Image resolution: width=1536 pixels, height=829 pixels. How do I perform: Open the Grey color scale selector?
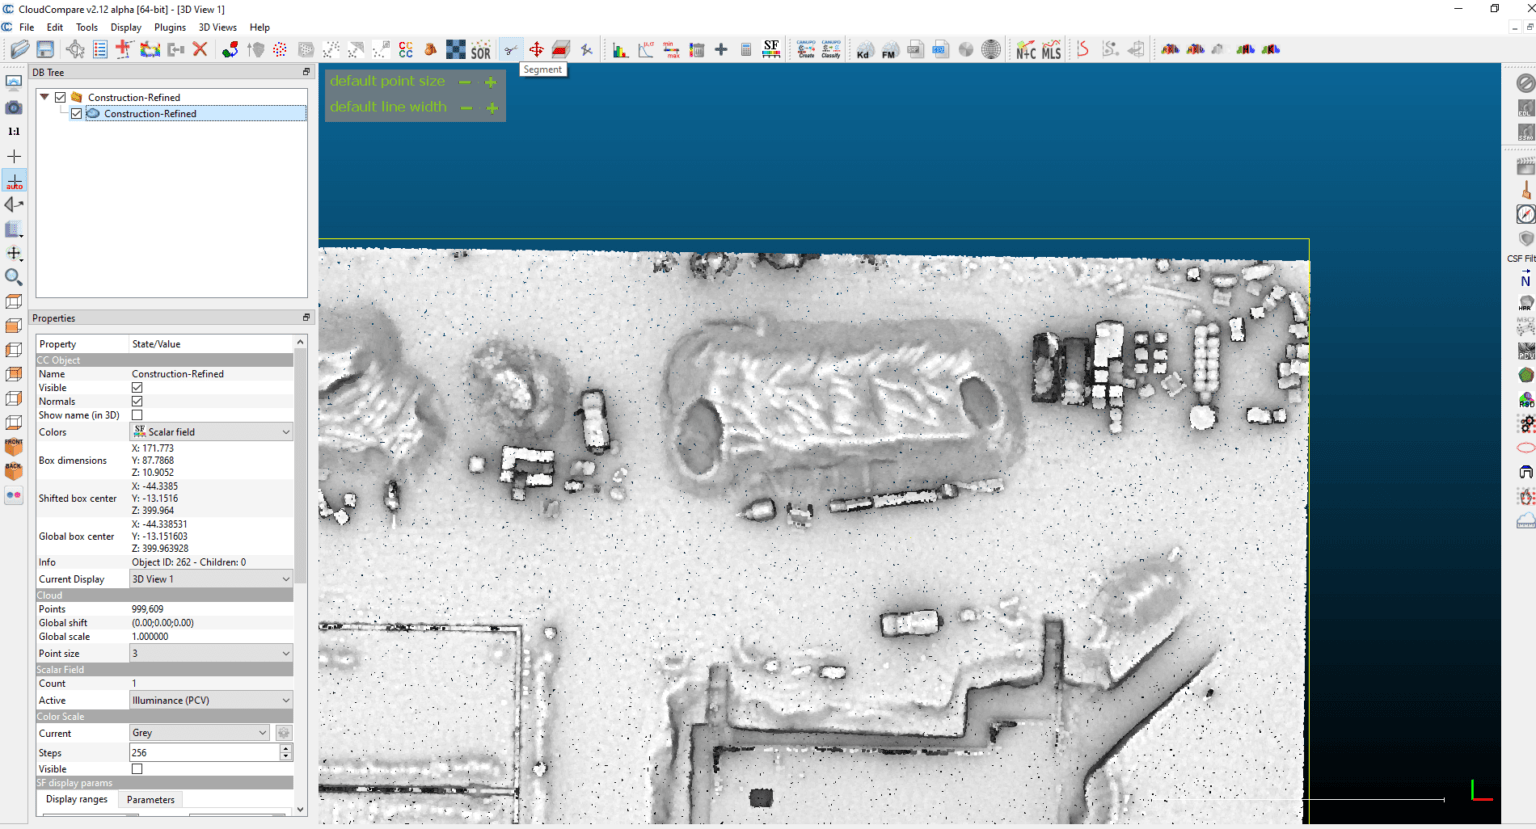click(x=199, y=733)
